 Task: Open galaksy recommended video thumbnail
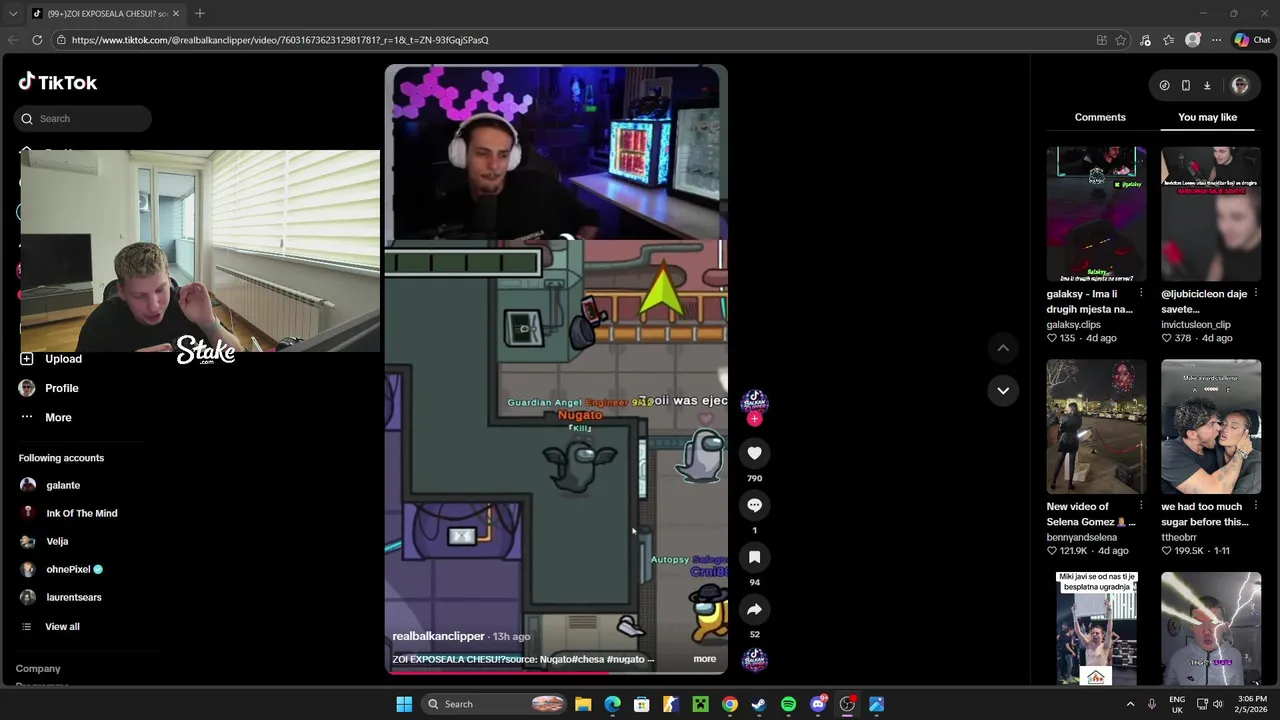1096,214
